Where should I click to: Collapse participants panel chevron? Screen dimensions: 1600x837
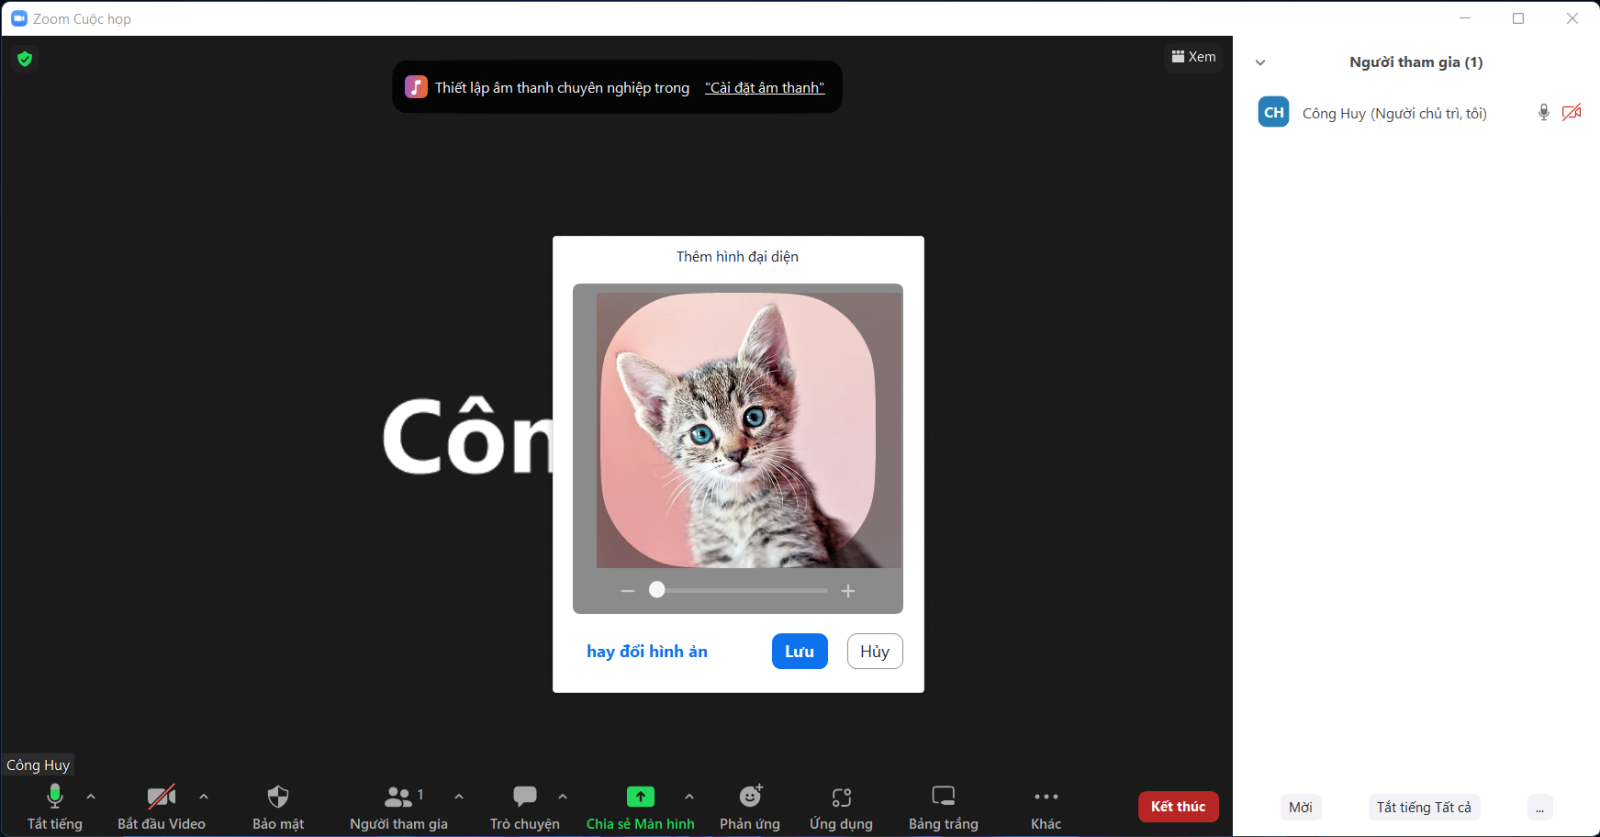click(x=1261, y=62)
